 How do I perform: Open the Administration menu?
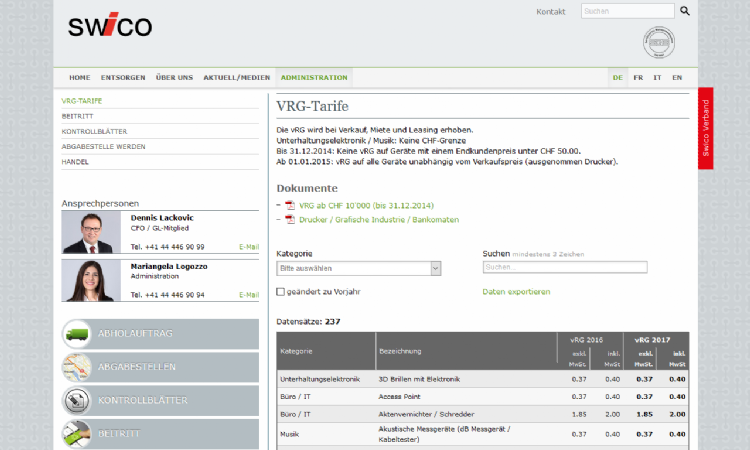314,77
